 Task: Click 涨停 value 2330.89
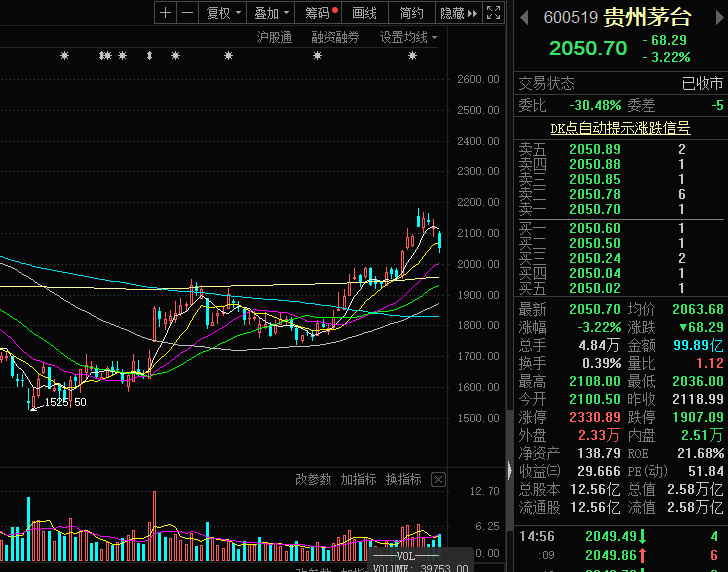tap(595, 417)
